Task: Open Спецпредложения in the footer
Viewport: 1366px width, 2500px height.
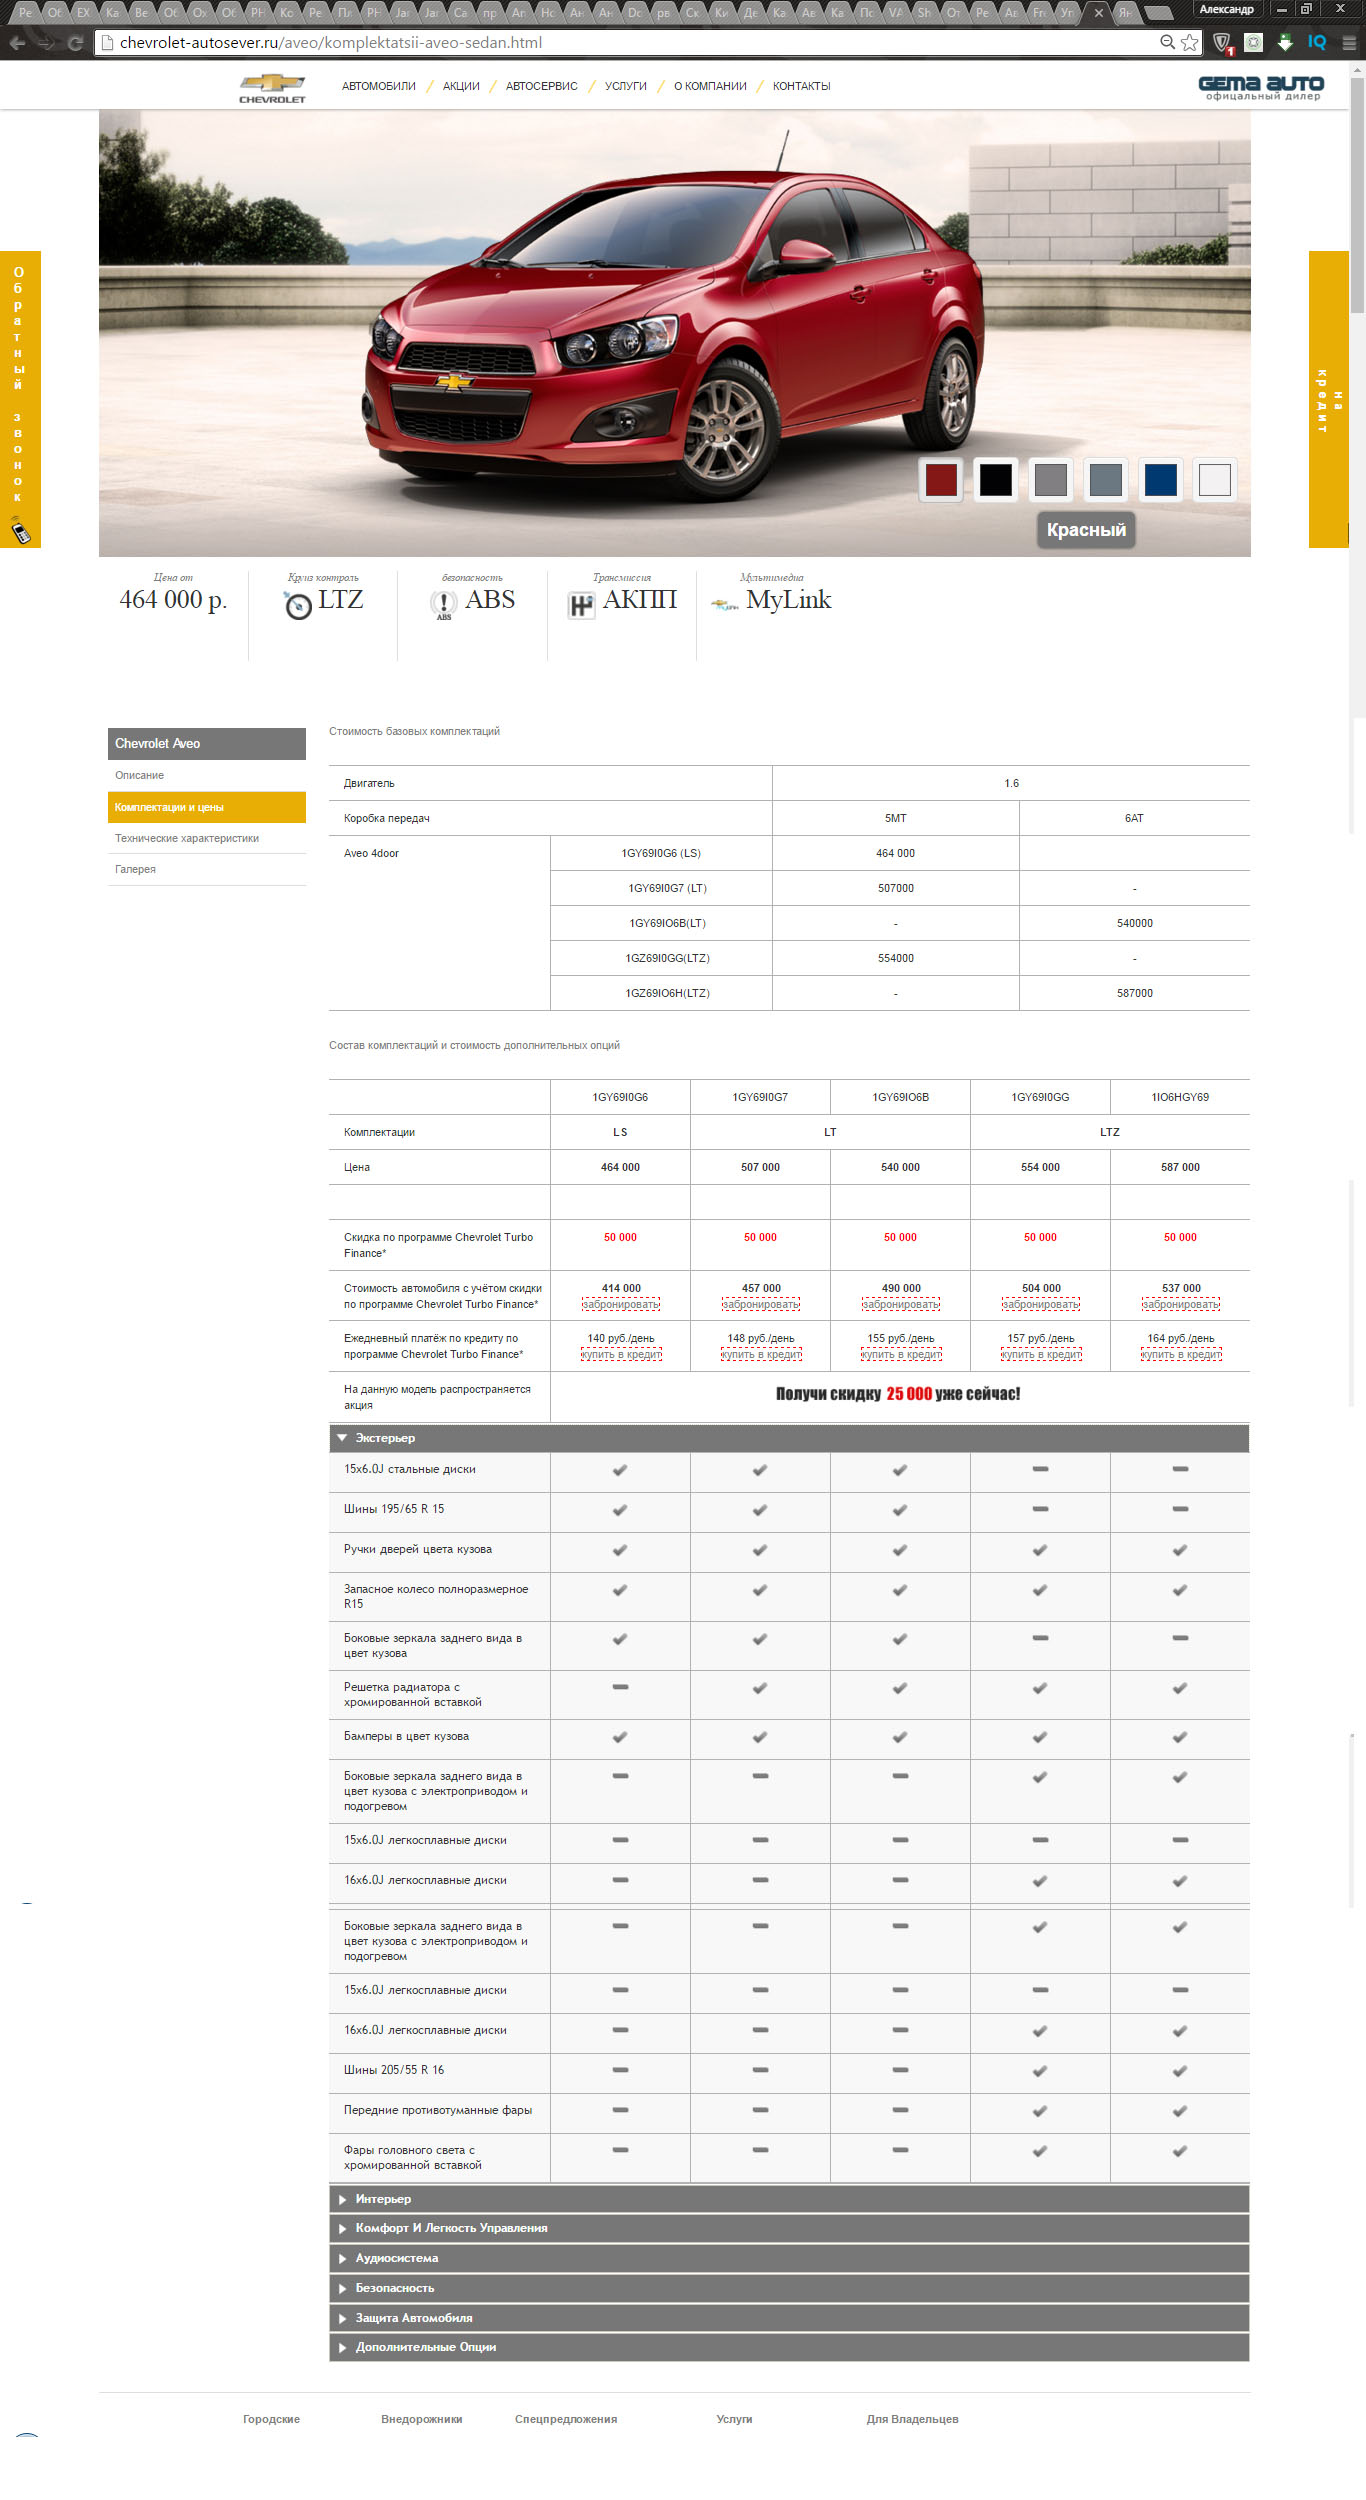Action: [x=566, y=2419]
